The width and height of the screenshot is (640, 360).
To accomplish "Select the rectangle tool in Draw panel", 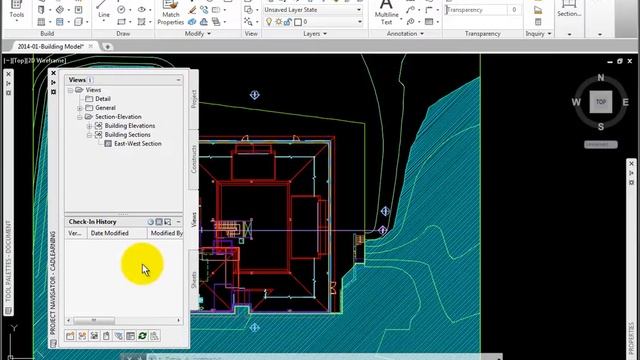I will 121,22.
